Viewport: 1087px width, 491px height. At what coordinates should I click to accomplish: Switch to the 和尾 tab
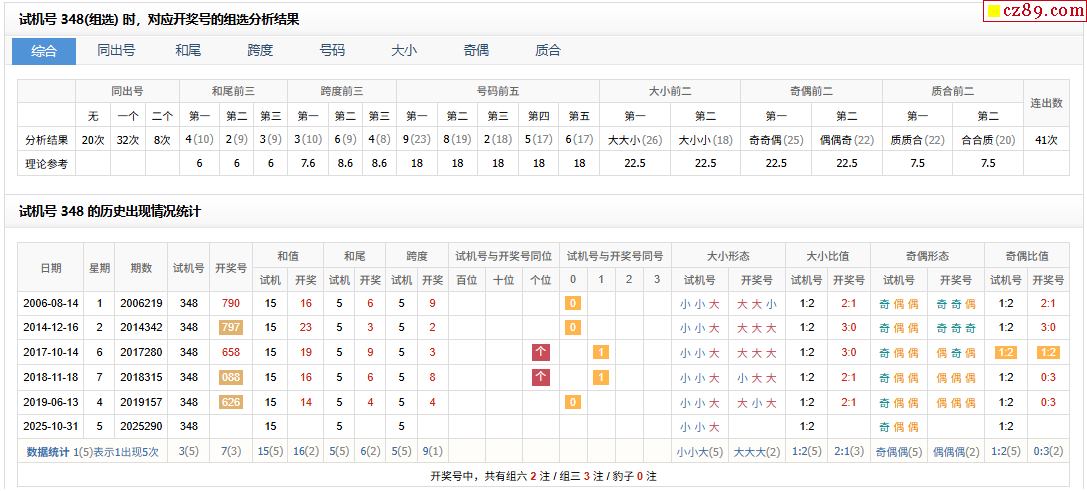[x=188, y=51]
